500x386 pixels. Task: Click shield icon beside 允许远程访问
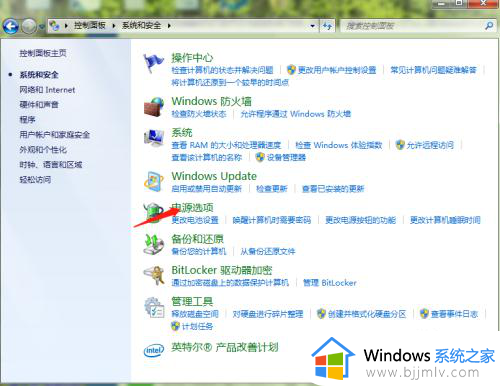pyautogui.click(x=400, y=145)
